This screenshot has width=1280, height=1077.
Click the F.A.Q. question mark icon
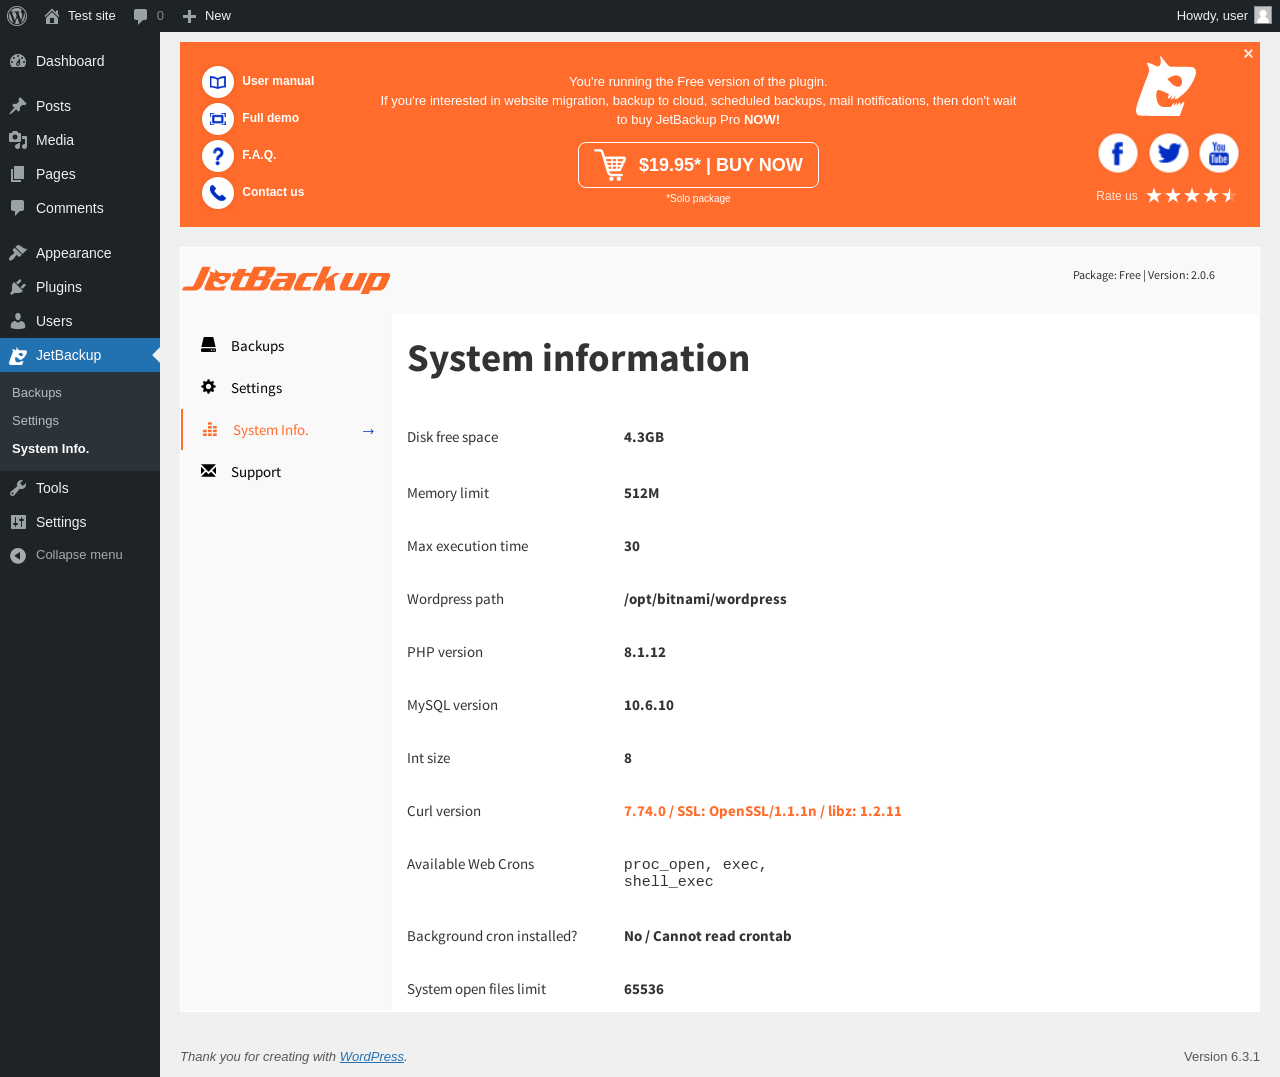(218, 156)
